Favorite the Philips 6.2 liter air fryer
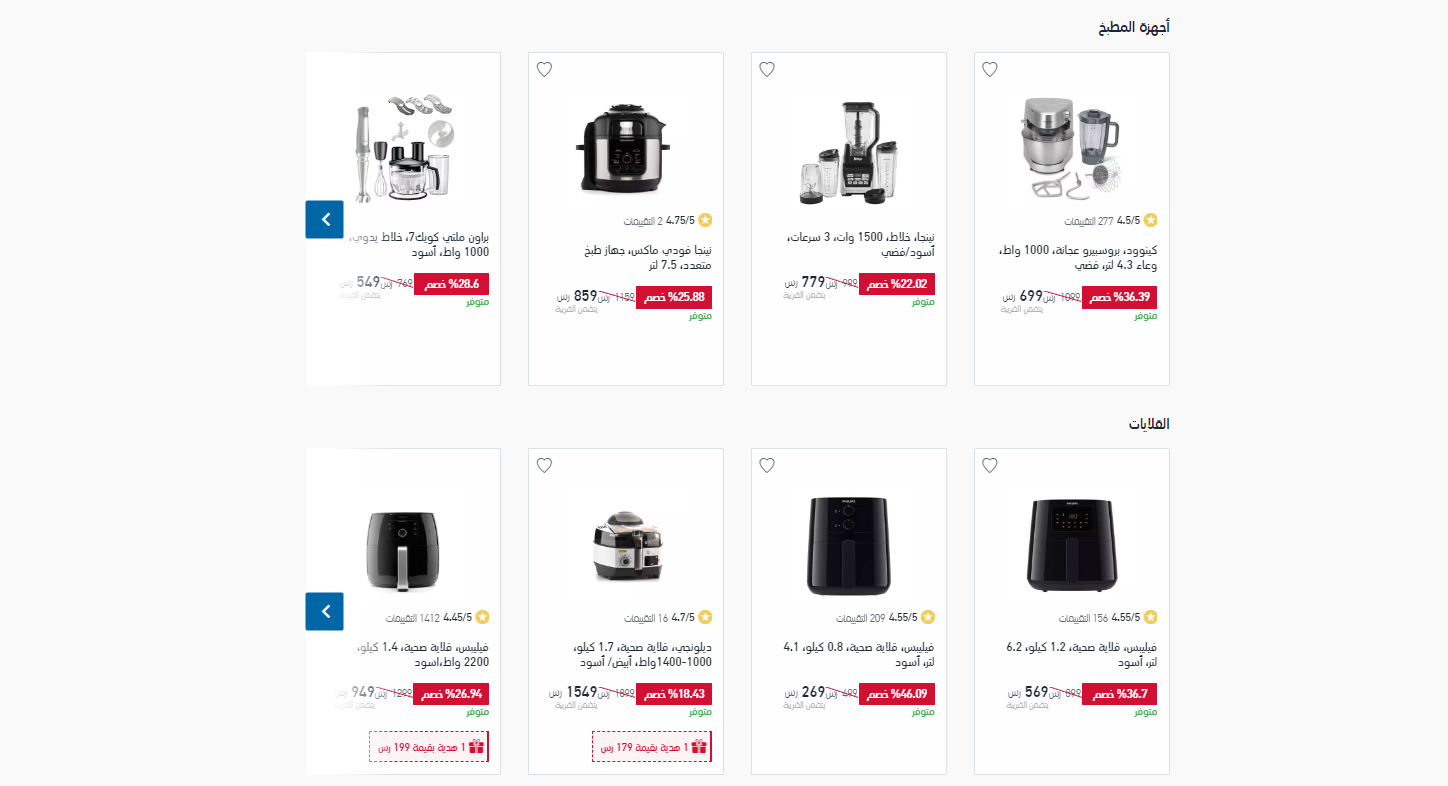1448x786 pixels. click(990, 466)
